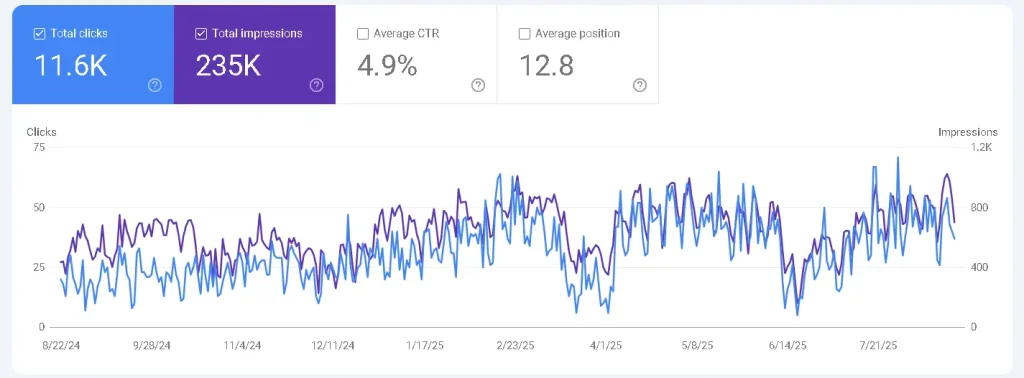Select the 11.6K total clicks value
This screenshot has height=378, width=1024.
pyautogui.click(x=71, y=66)
